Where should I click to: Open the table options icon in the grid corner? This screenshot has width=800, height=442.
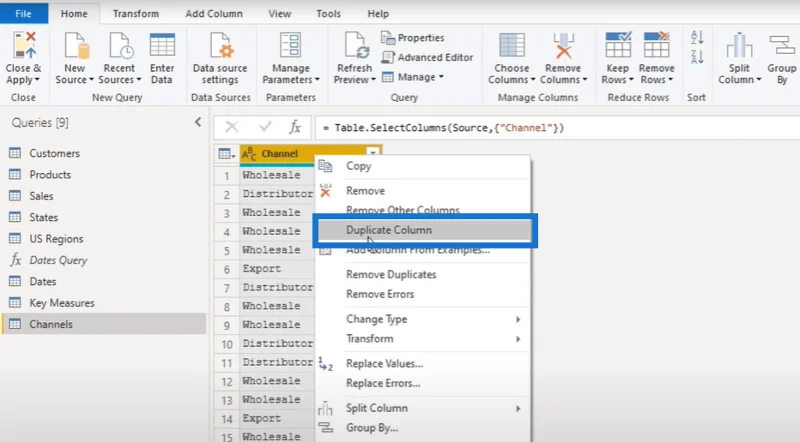[x=226, y=154]
